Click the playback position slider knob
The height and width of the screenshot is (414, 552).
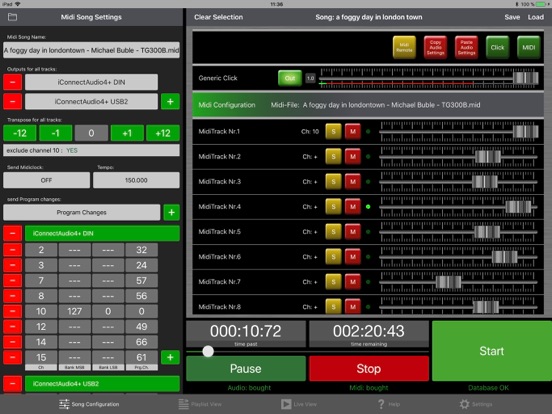click(208, 351)
